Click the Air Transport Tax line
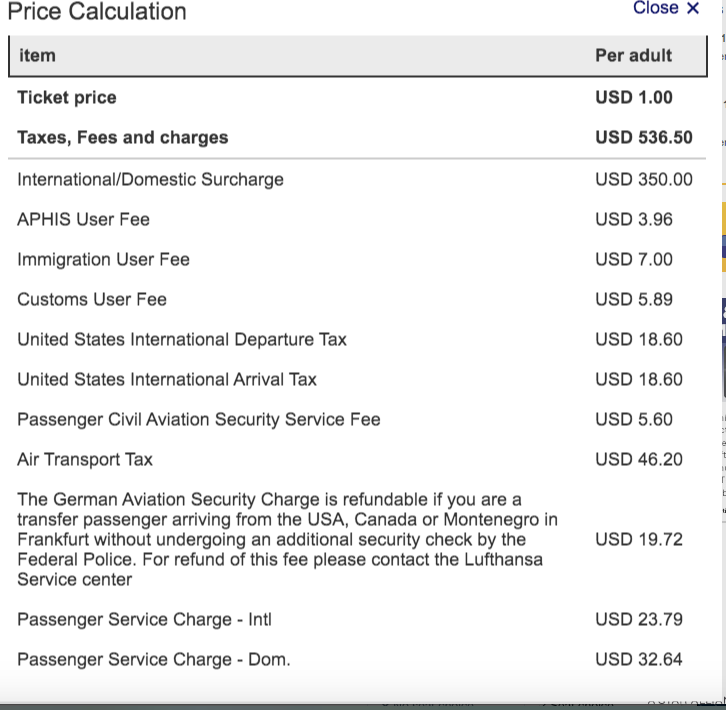Screen dimensions: 726x710 (357, 459)
